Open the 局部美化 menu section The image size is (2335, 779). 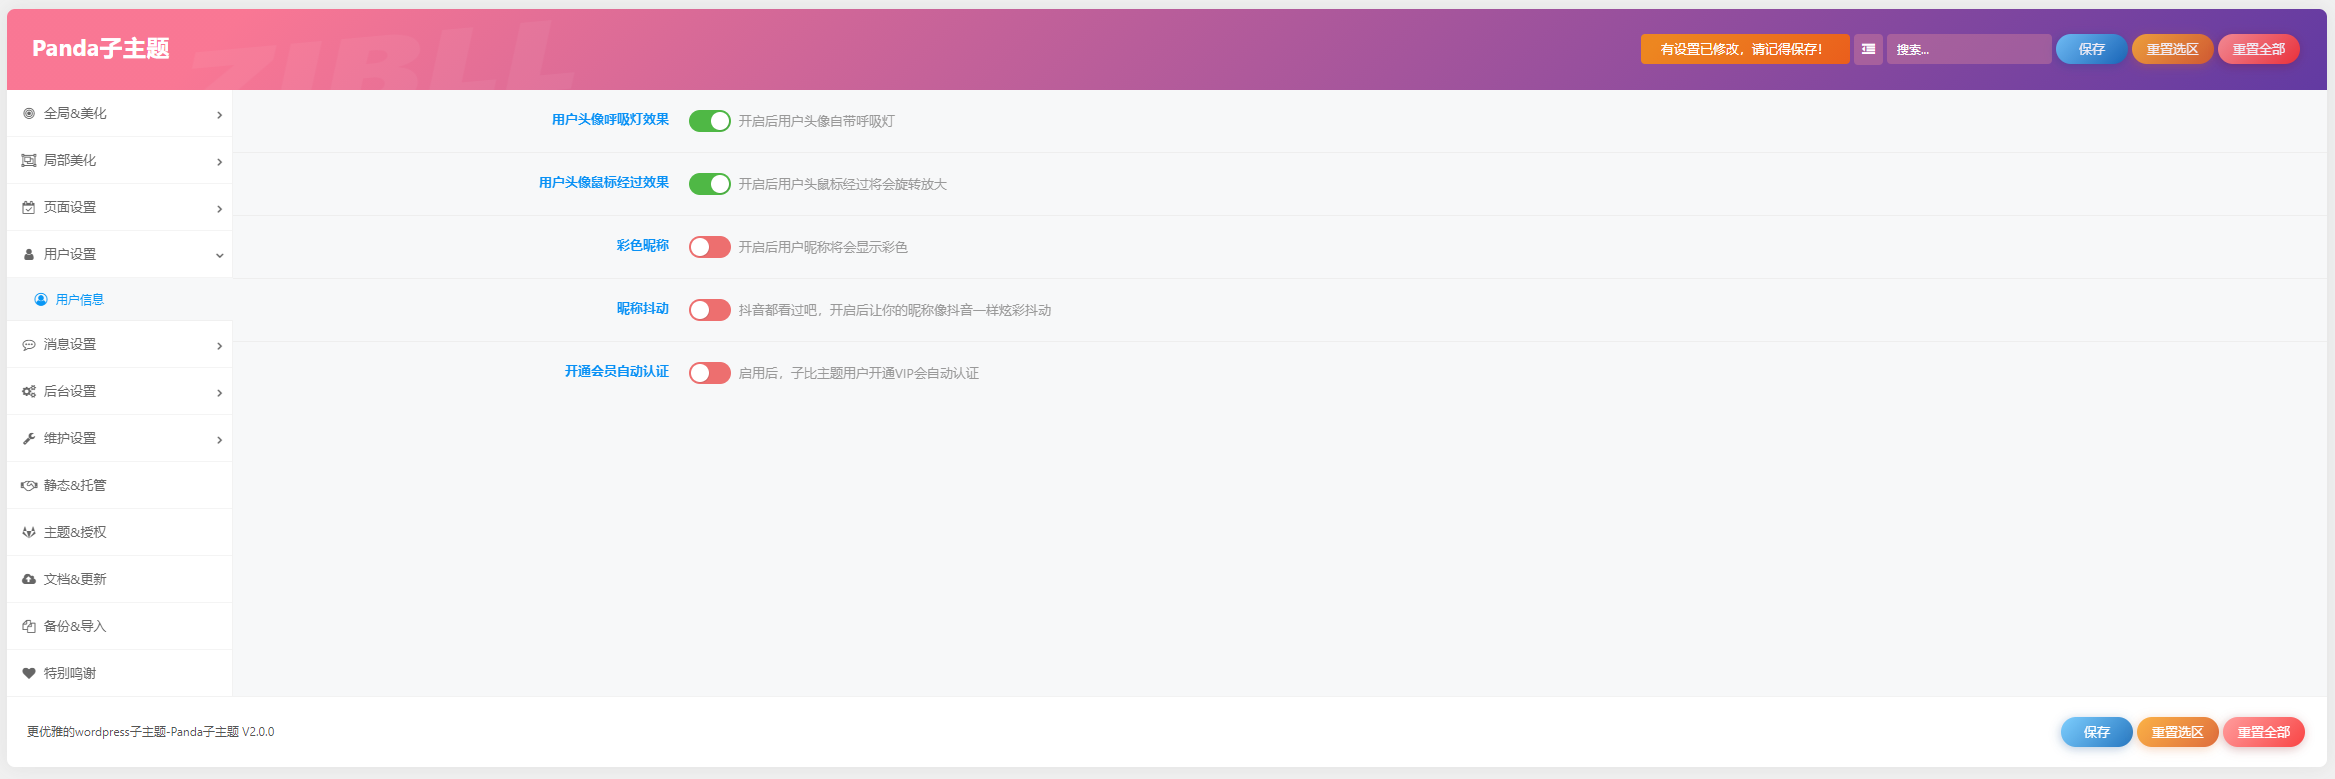pyautogui.click(x=119, y=161)
